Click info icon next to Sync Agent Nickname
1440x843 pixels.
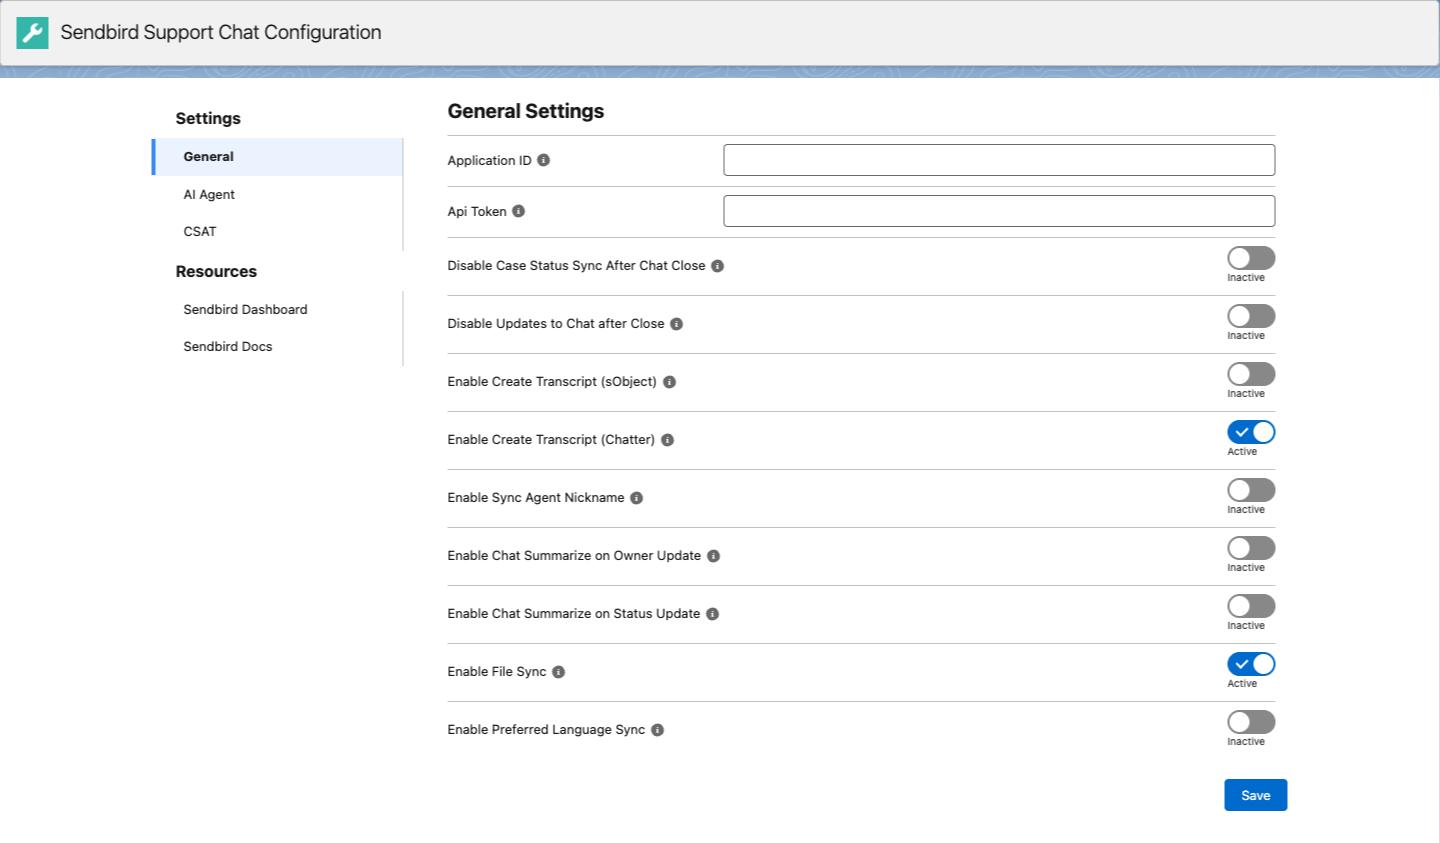(x=636, y=498)
